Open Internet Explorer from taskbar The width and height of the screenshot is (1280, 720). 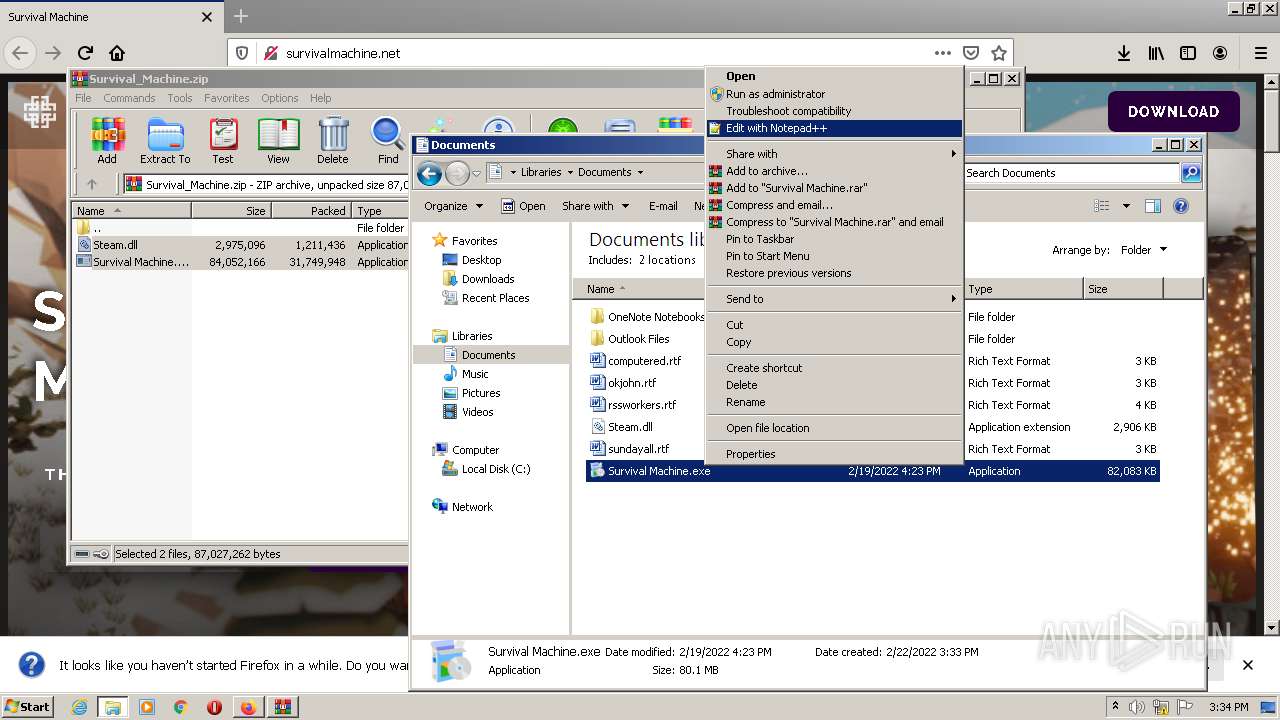click(x=79, y=707)
